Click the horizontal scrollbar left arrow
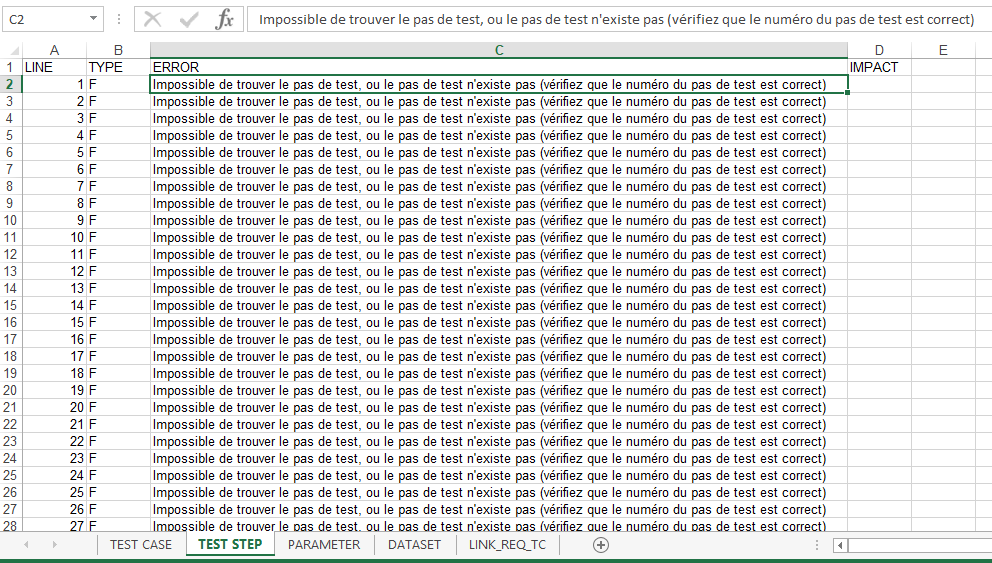 [841, 545]
